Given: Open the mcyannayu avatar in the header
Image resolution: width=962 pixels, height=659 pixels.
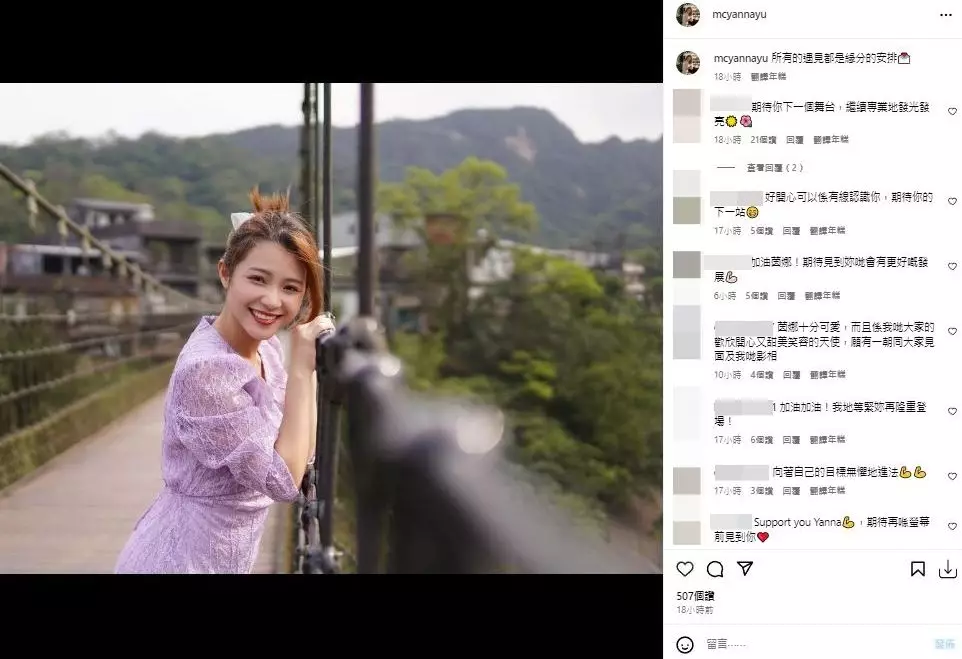Looking at the screenshot, I should 688,15.
